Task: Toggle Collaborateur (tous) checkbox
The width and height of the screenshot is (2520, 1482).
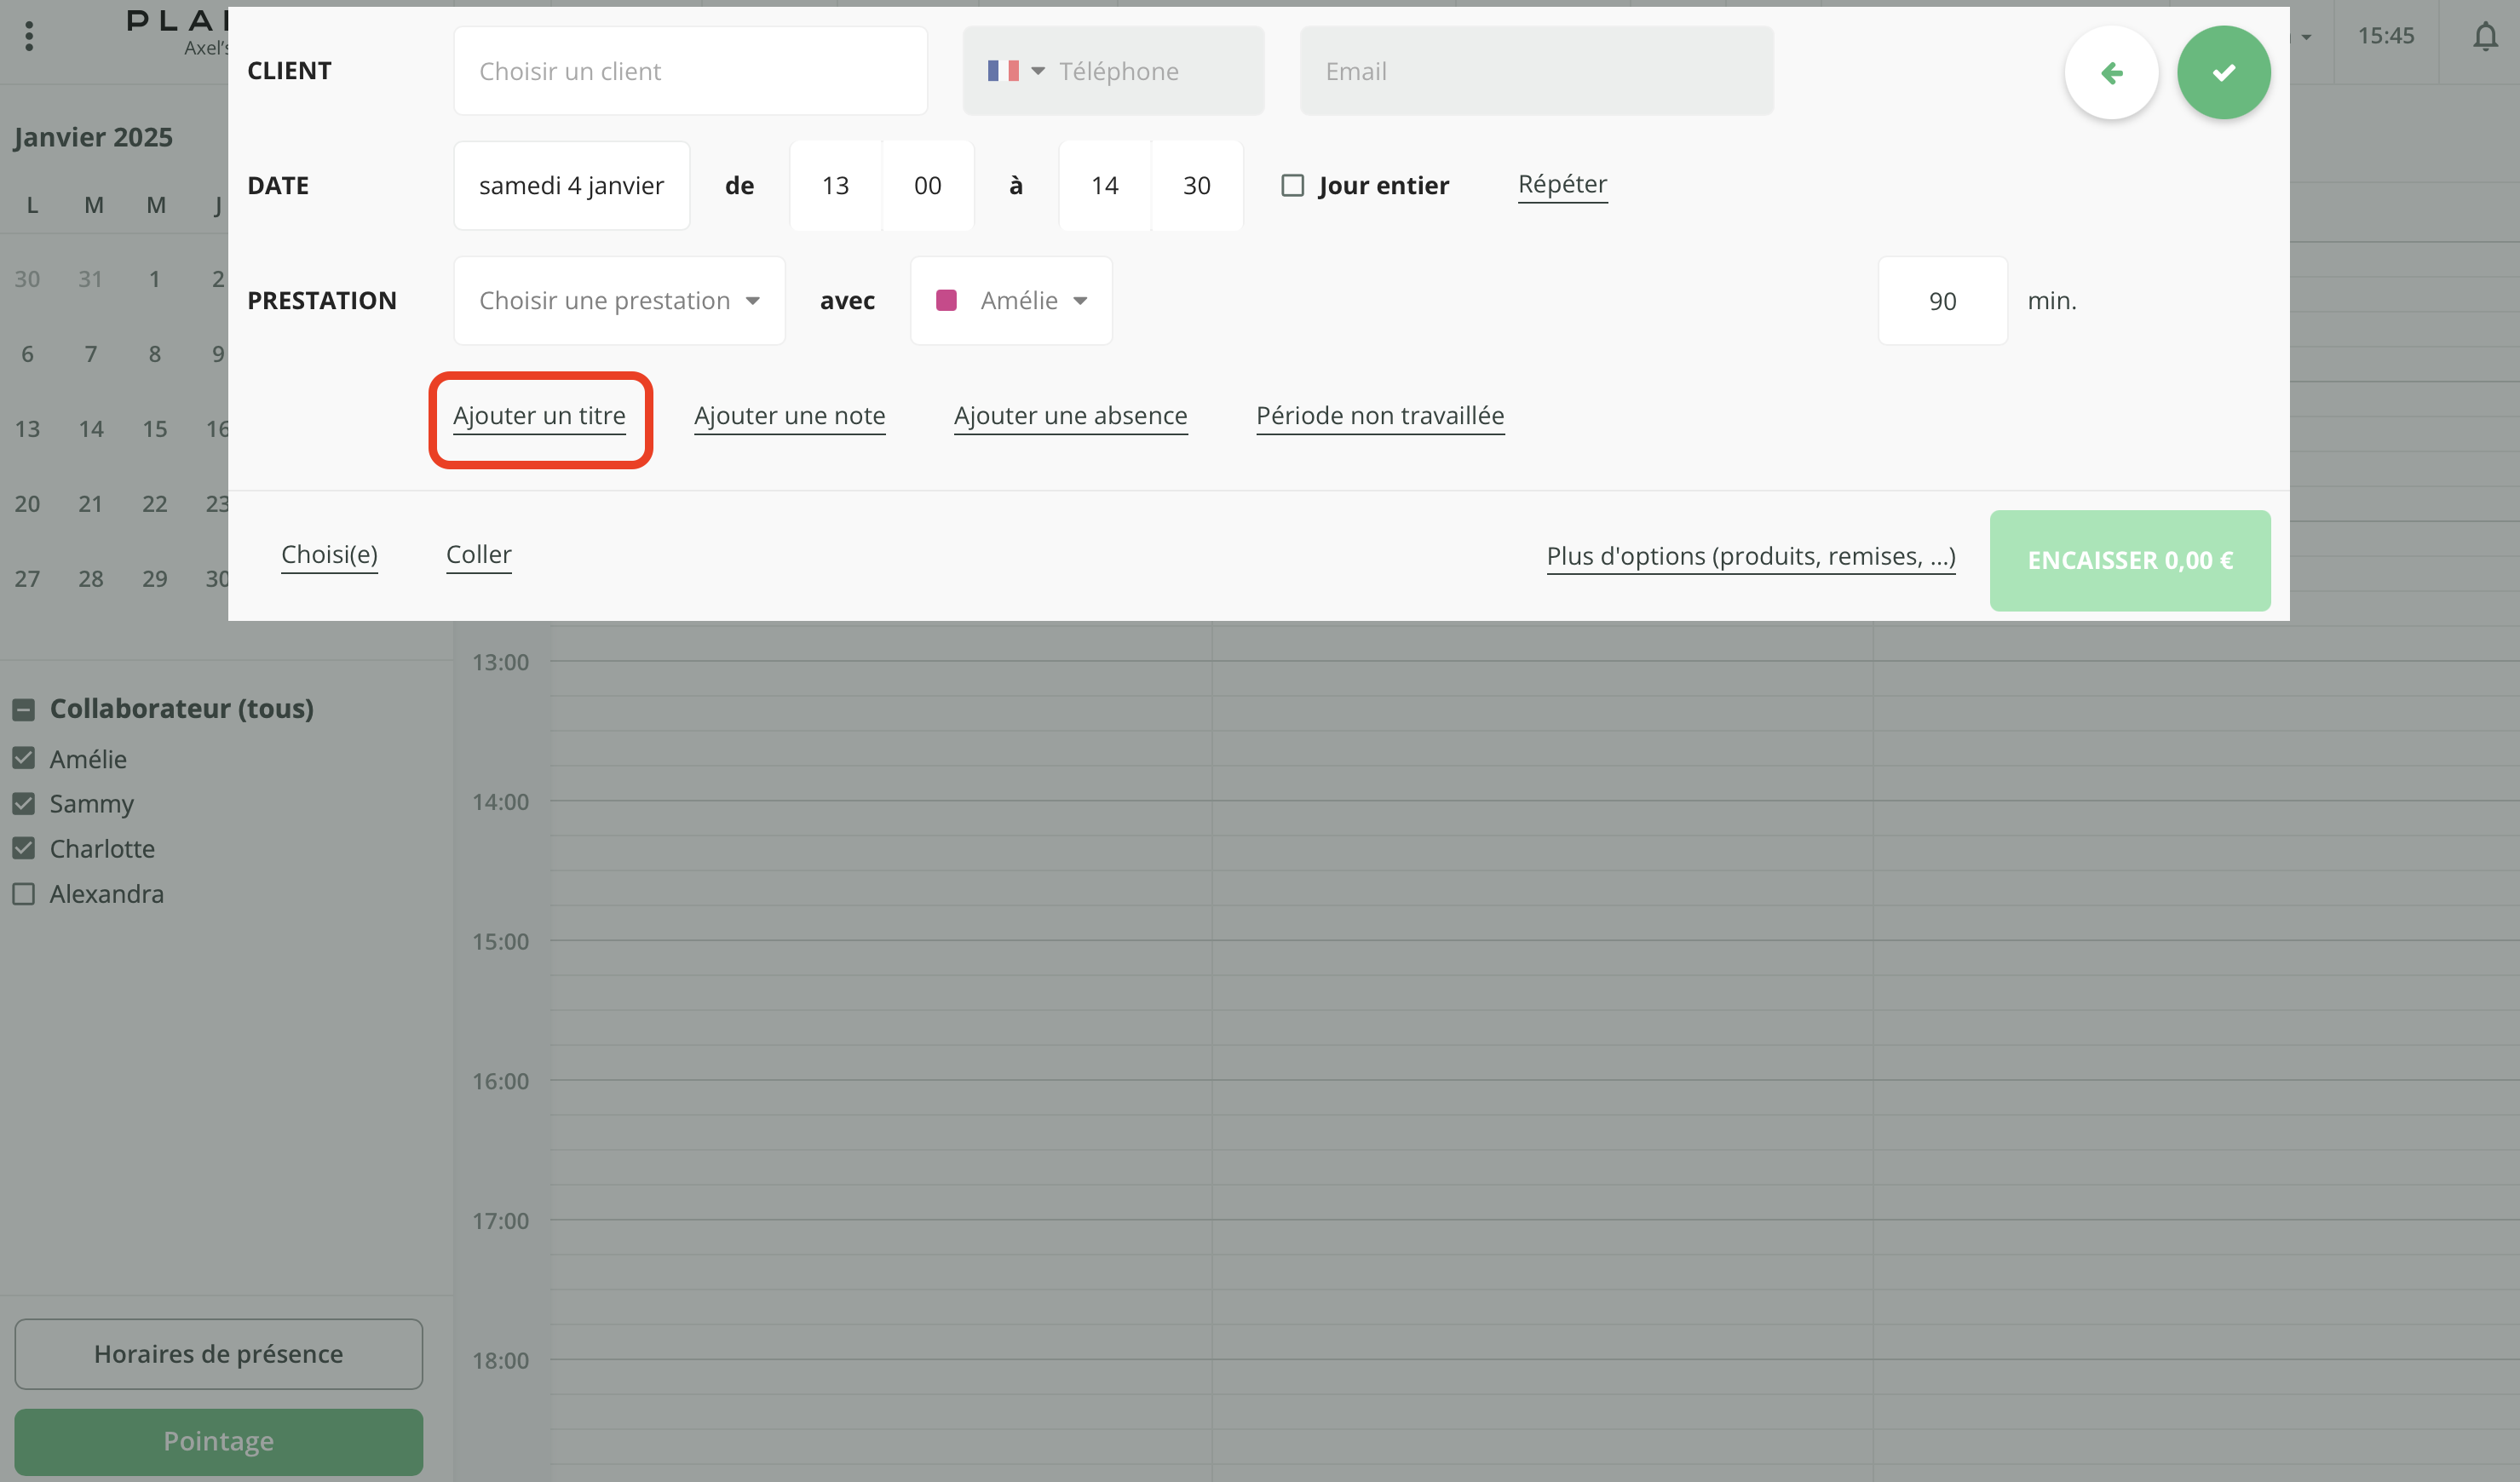Action: click(24, 709)
